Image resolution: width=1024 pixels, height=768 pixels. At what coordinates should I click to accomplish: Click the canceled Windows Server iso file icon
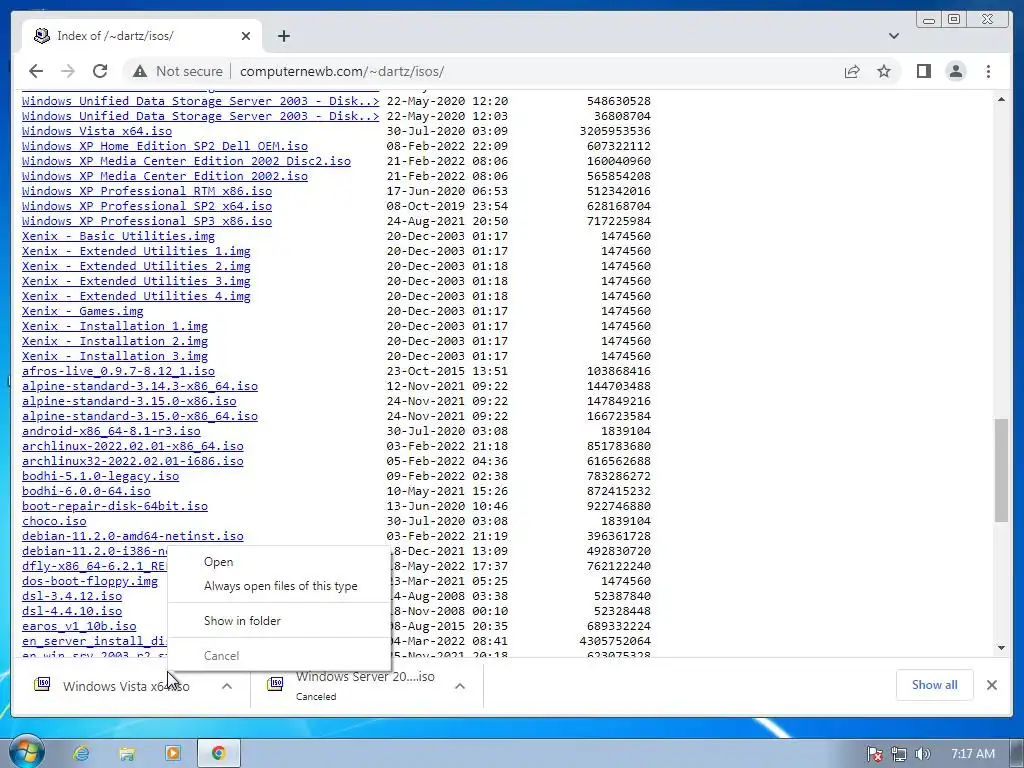pos(275,684)
